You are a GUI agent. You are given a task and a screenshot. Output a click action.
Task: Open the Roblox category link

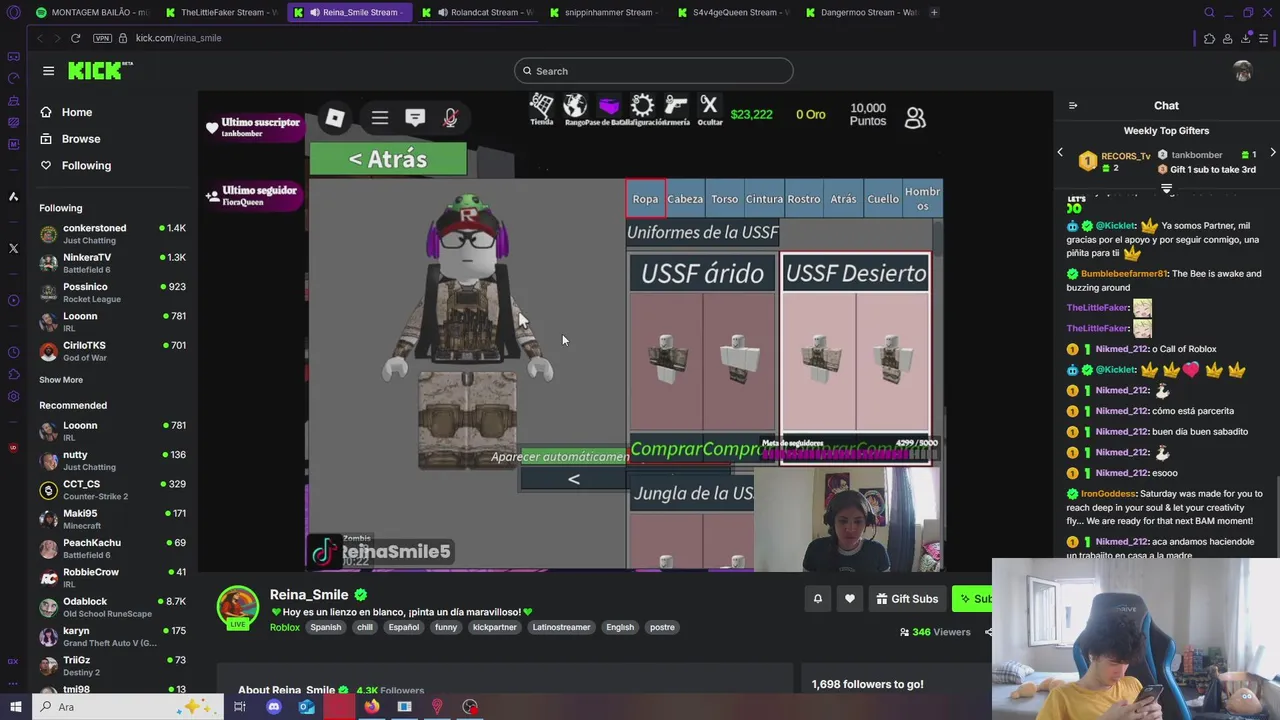click(284, 627)
